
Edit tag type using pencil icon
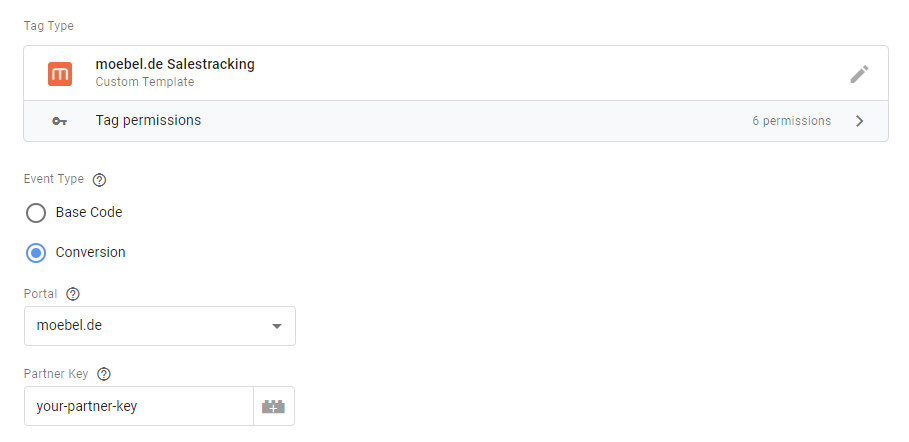[859, 74]
